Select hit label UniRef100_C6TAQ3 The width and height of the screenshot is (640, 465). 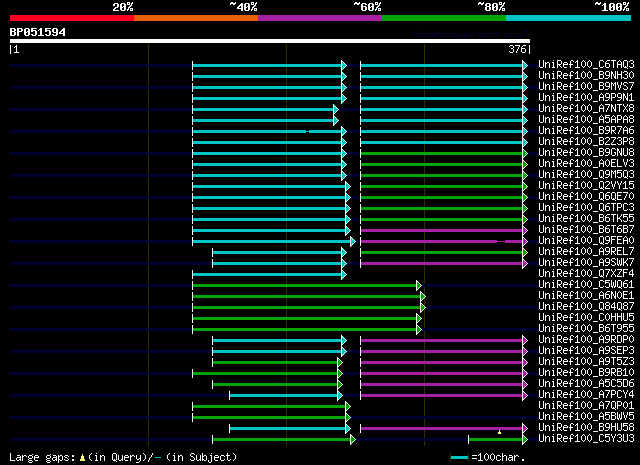pos(586,65)
